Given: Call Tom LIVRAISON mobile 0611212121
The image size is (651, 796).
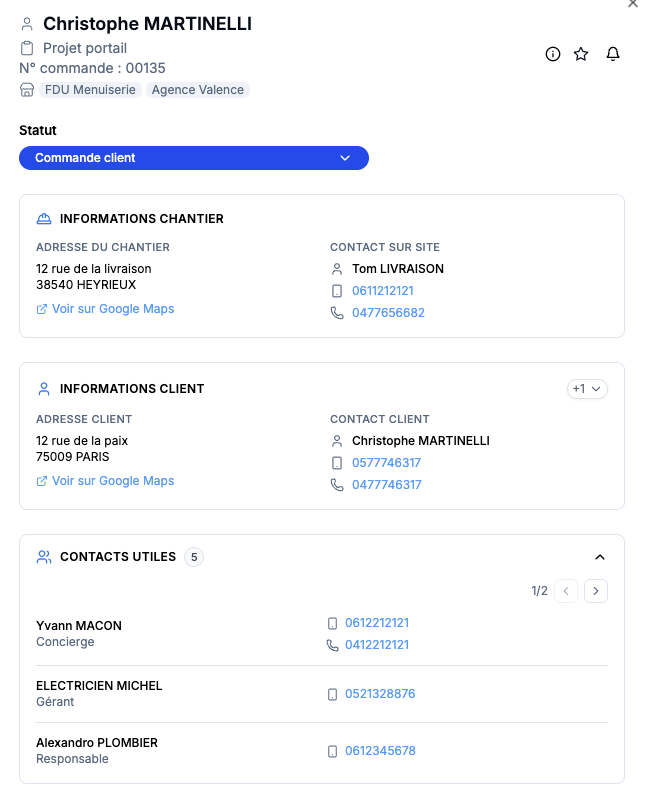Looking at the screenshot, I should [383, 291].
